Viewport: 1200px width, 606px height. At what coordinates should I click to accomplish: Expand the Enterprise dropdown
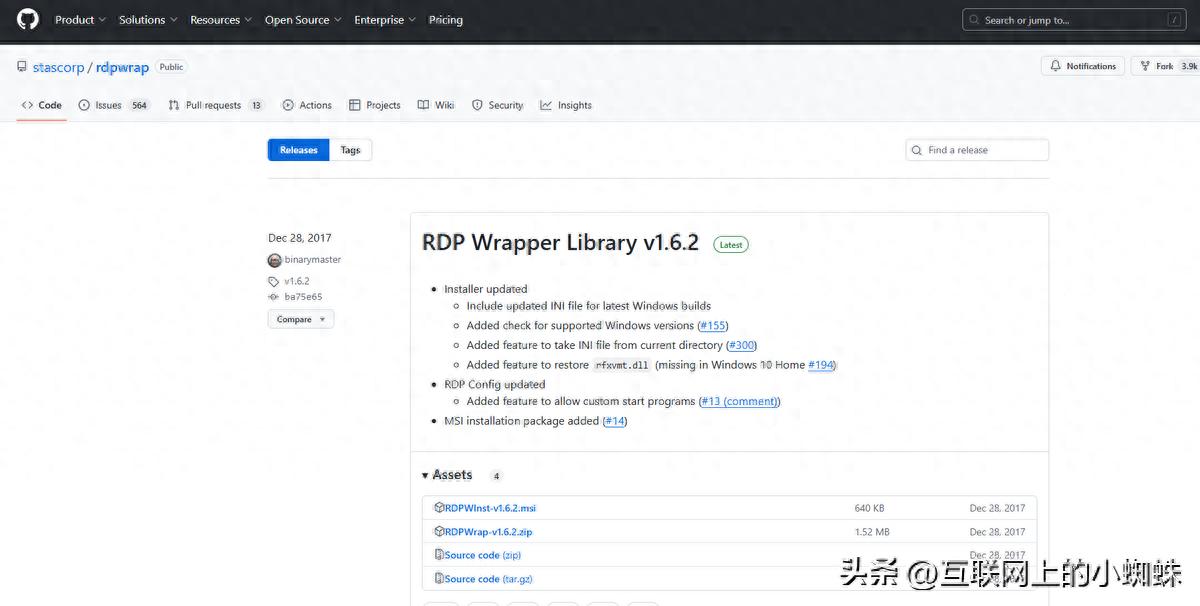pos(385,20)
